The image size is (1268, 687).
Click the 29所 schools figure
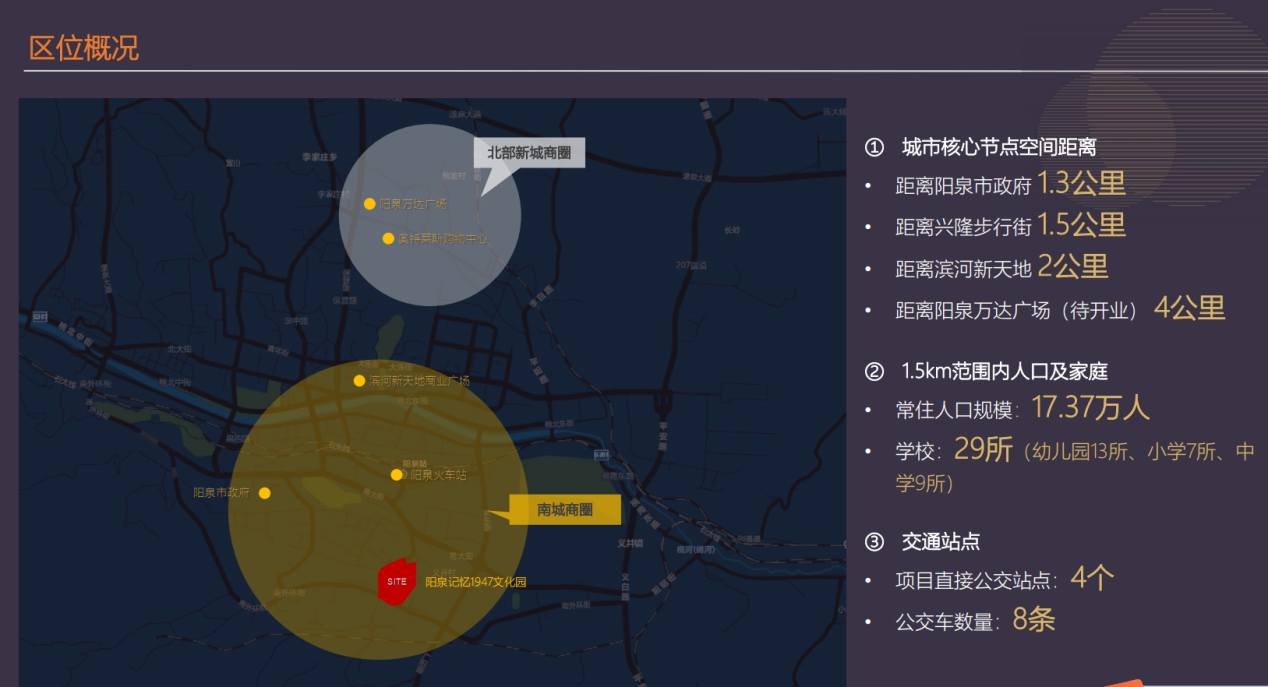click(983, 450)
